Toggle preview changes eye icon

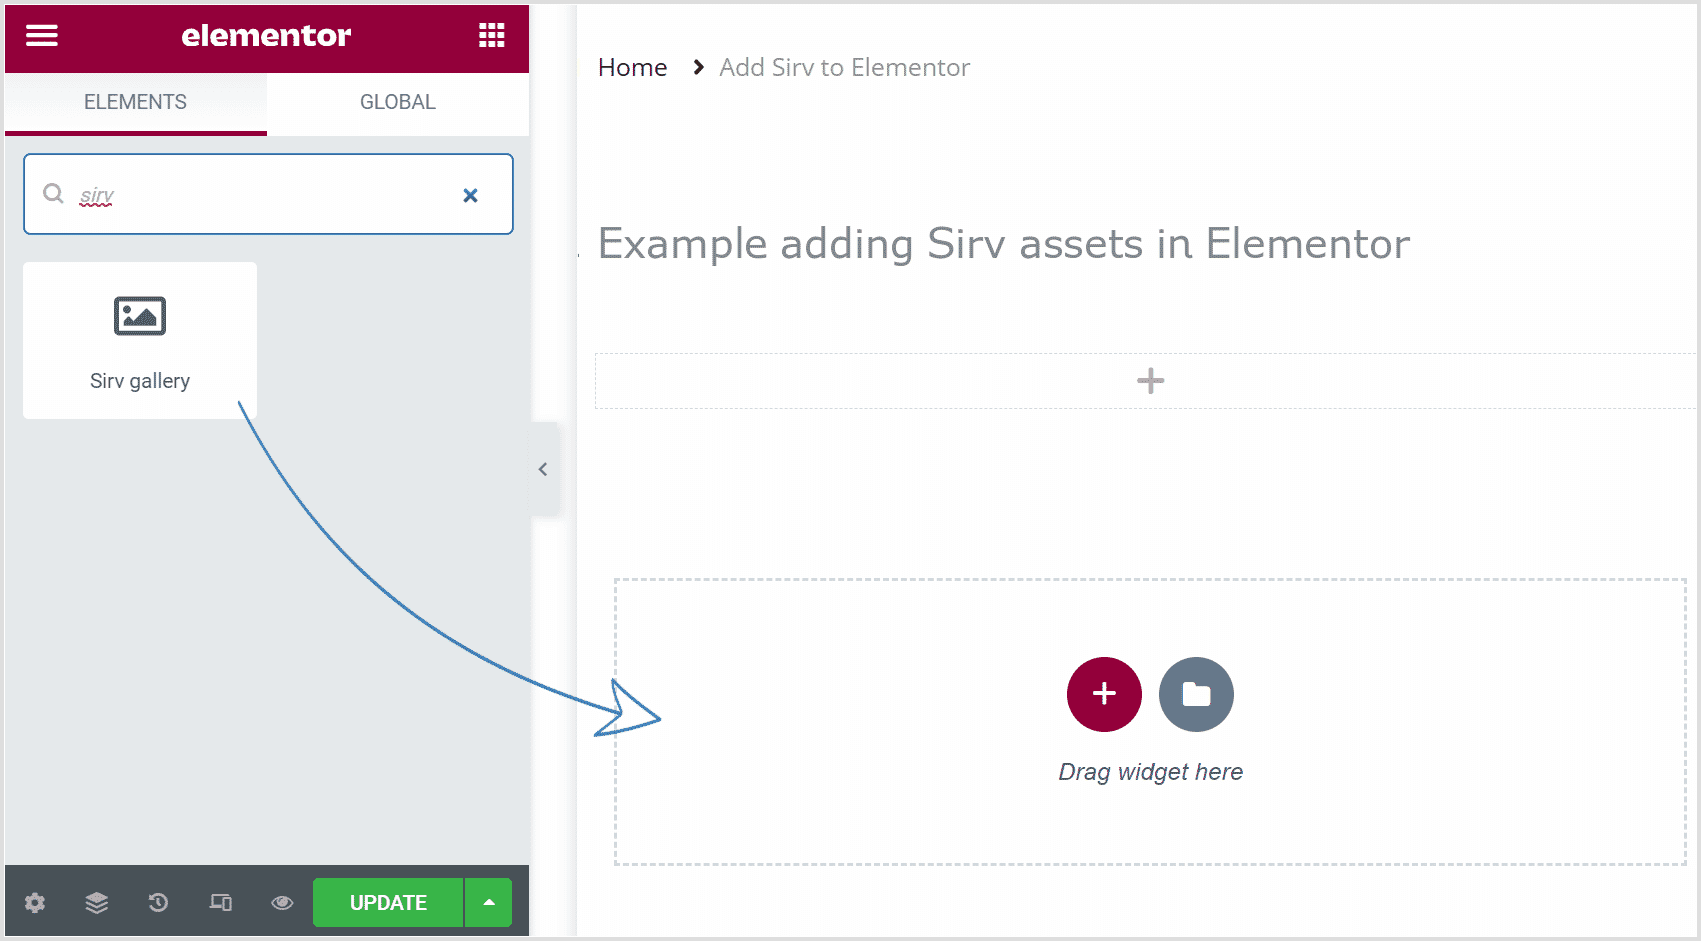282,903
